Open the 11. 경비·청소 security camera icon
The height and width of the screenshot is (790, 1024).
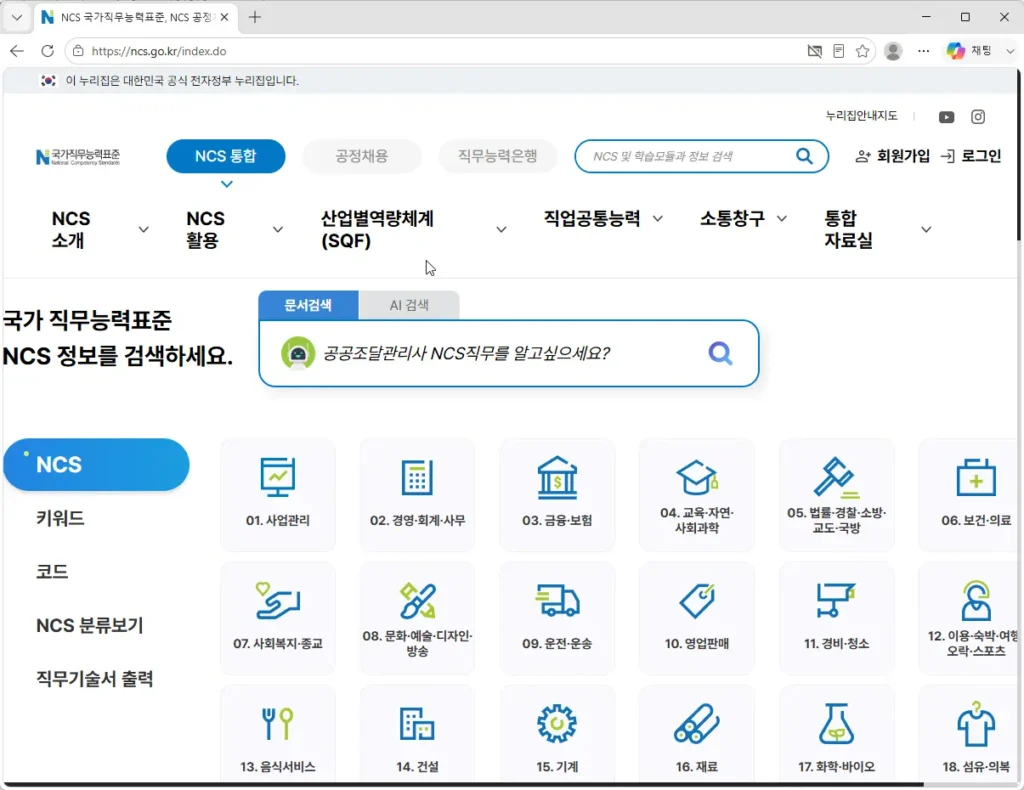836,601
